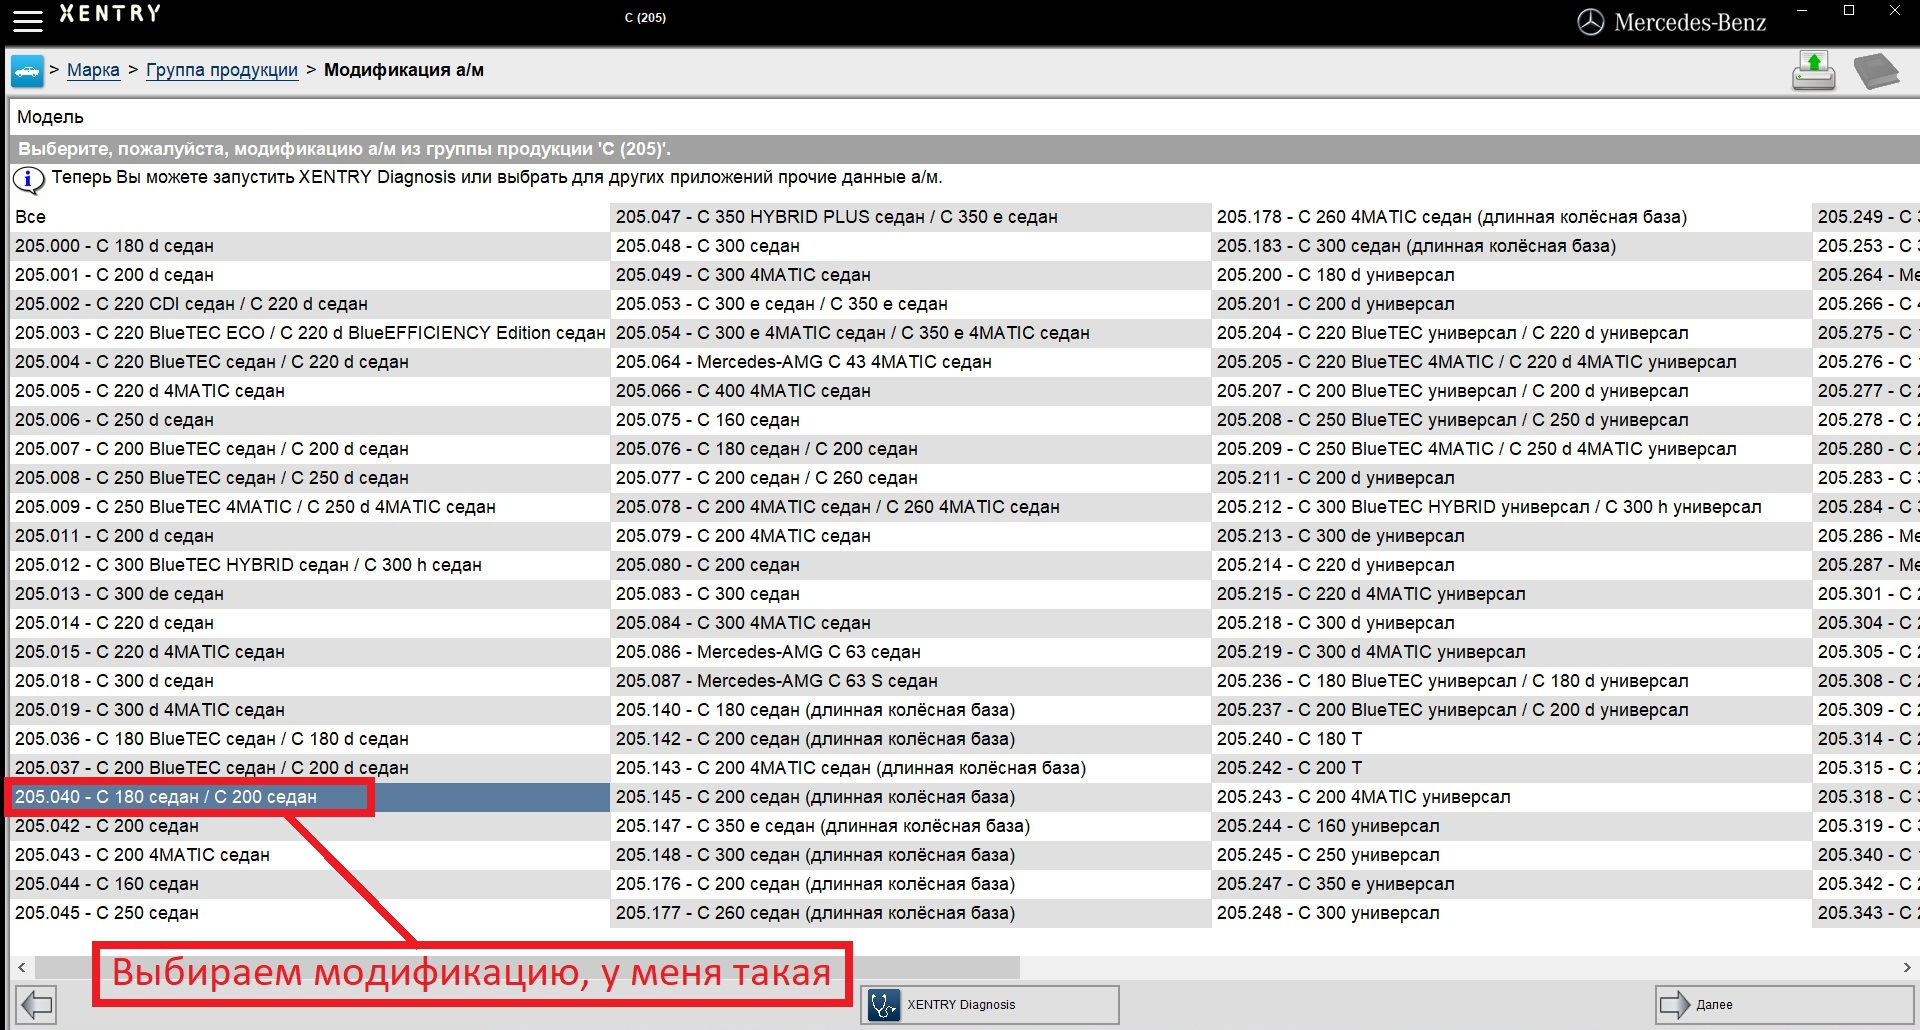This screenshot has height=1030, width=1920.
Task: Select 205.243 - C 200 4MATIC универсал
Action: tap(1512, 797)
